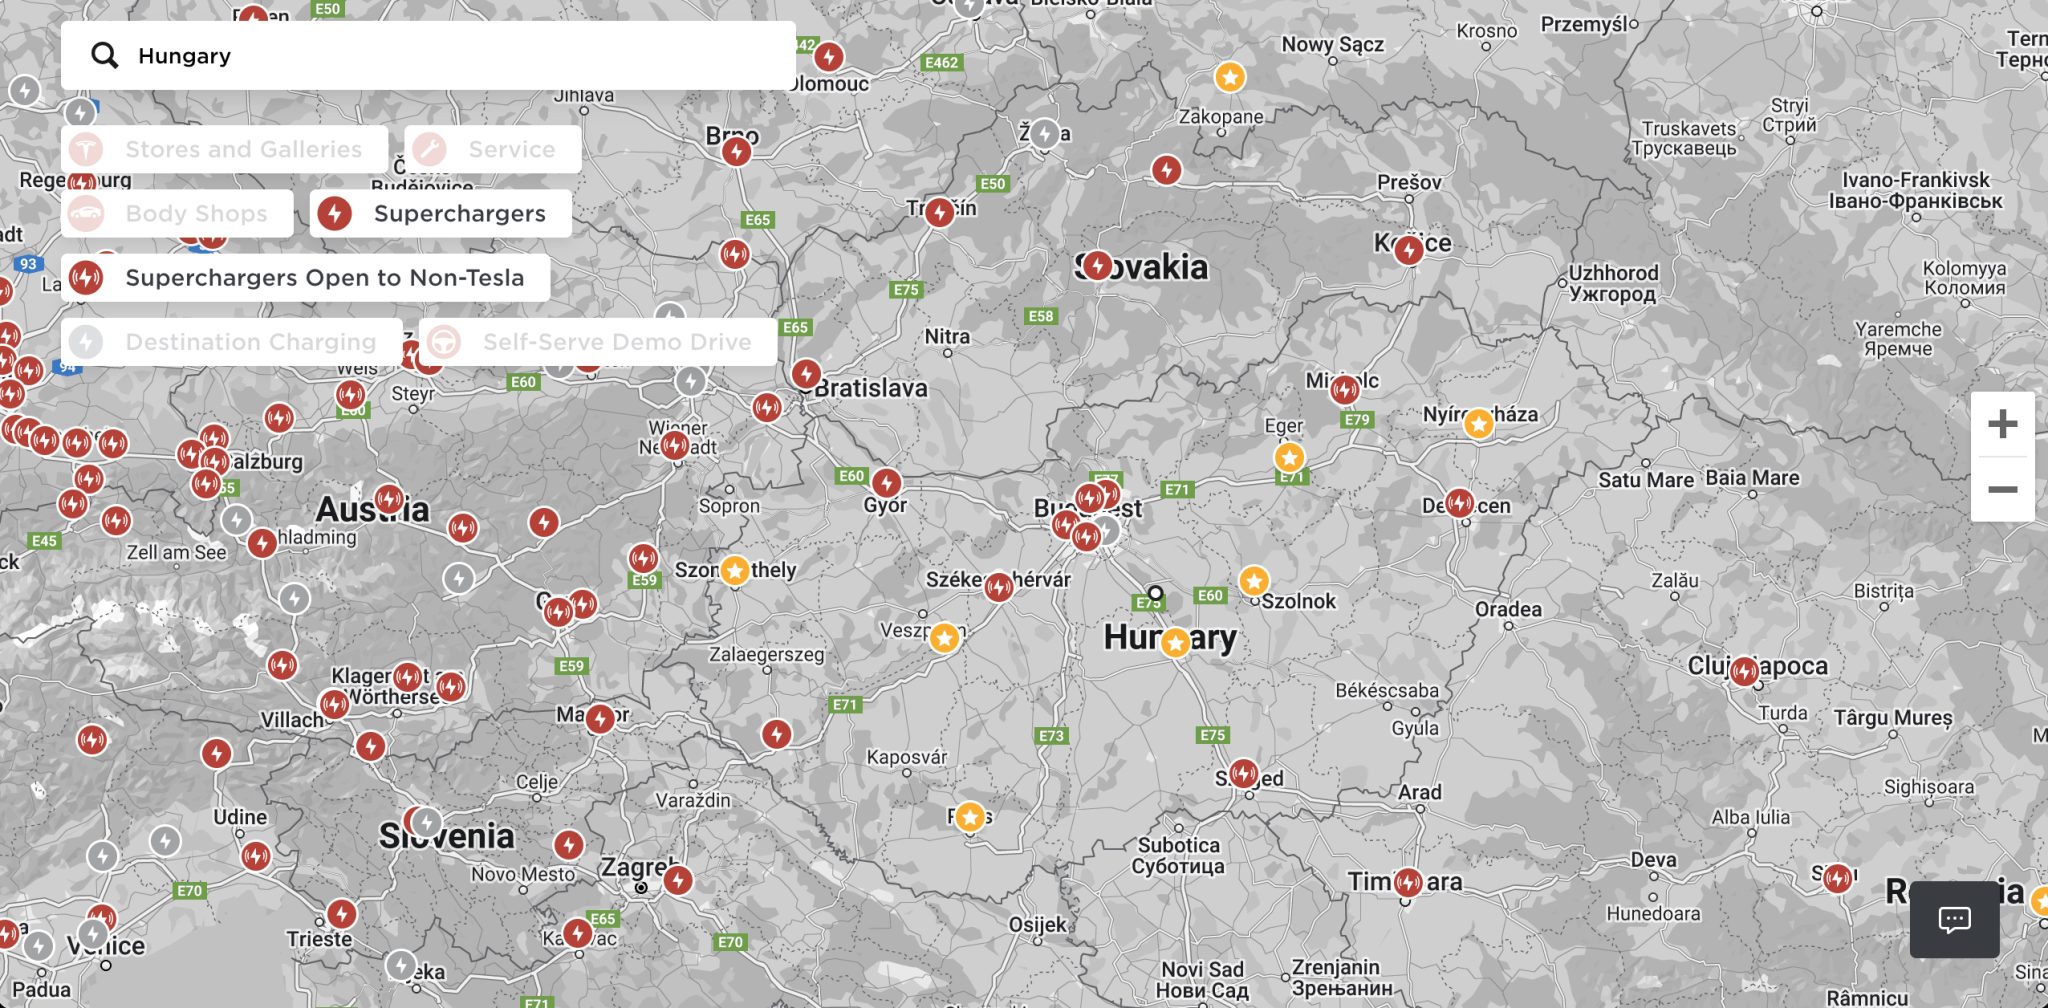This screenshot has width=2048, height=1008.
Task: Select the Supercharger pin at Cluj-Napoca
Action: (1744, 671)
